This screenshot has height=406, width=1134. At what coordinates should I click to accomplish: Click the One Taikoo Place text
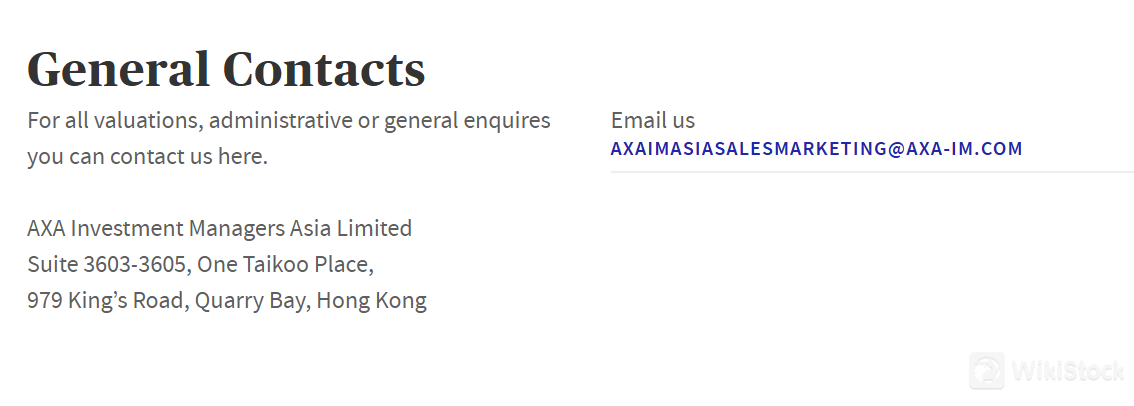click(283, 264)
